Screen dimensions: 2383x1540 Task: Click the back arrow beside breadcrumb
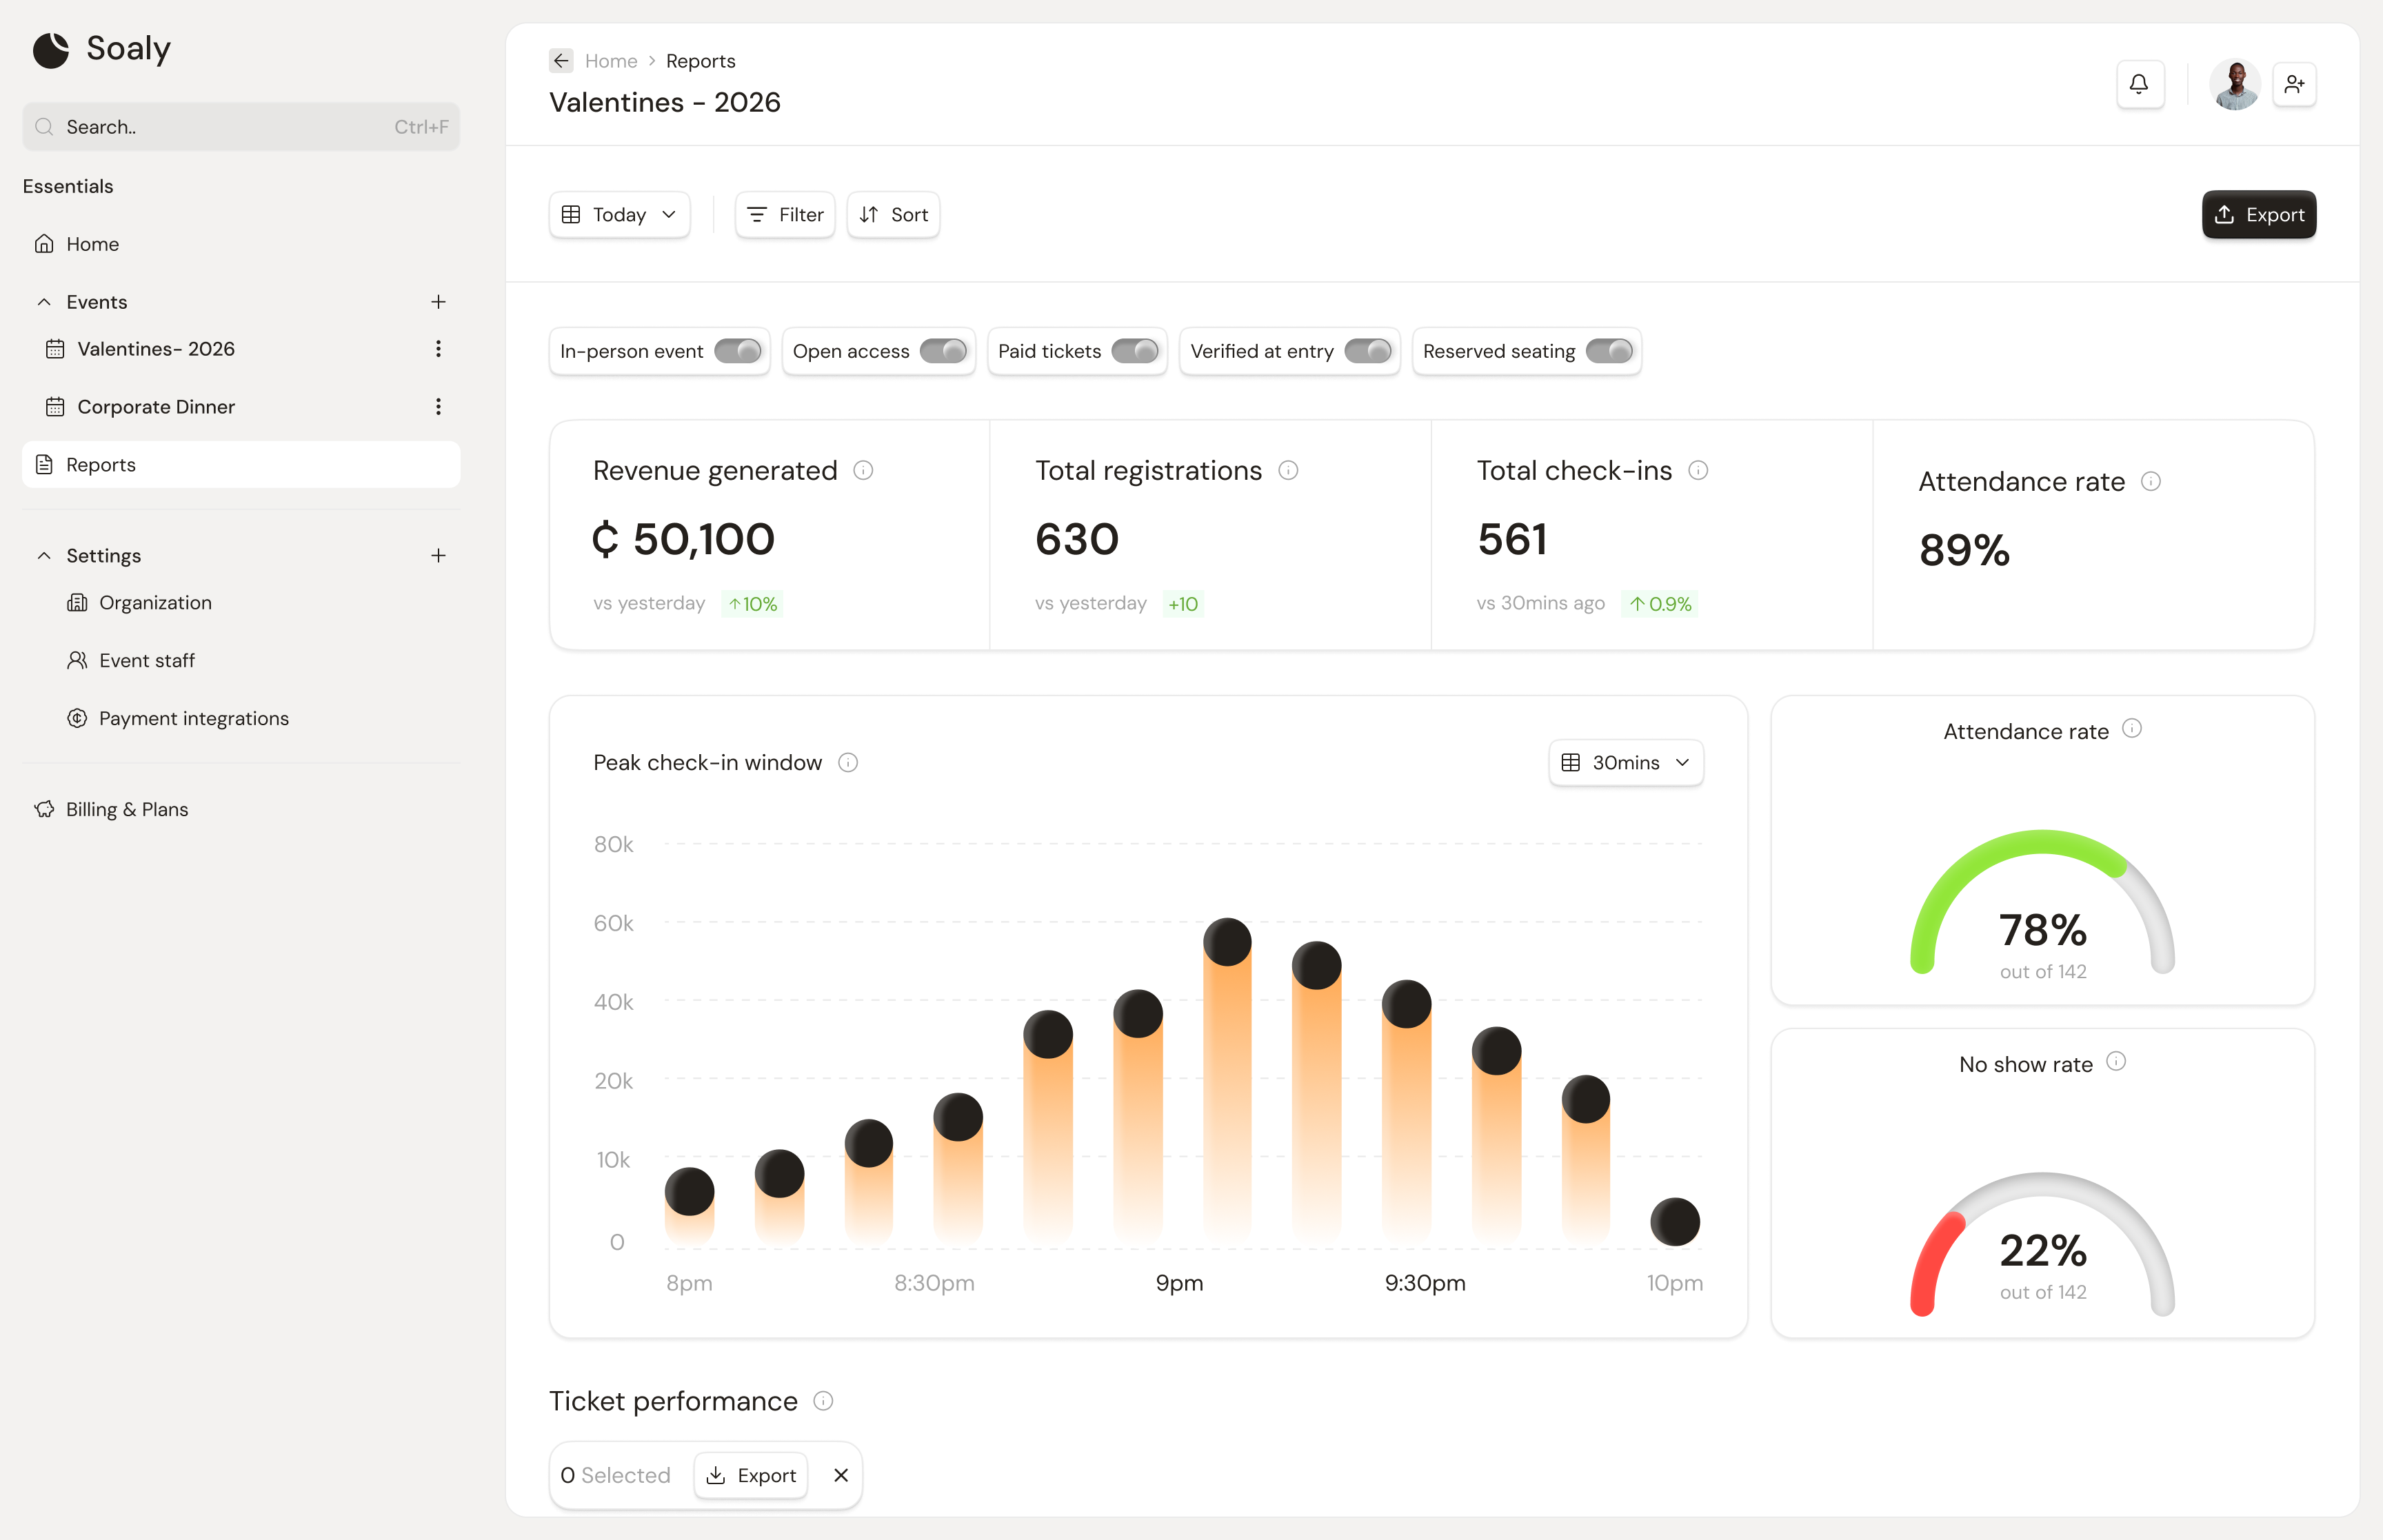561,61
